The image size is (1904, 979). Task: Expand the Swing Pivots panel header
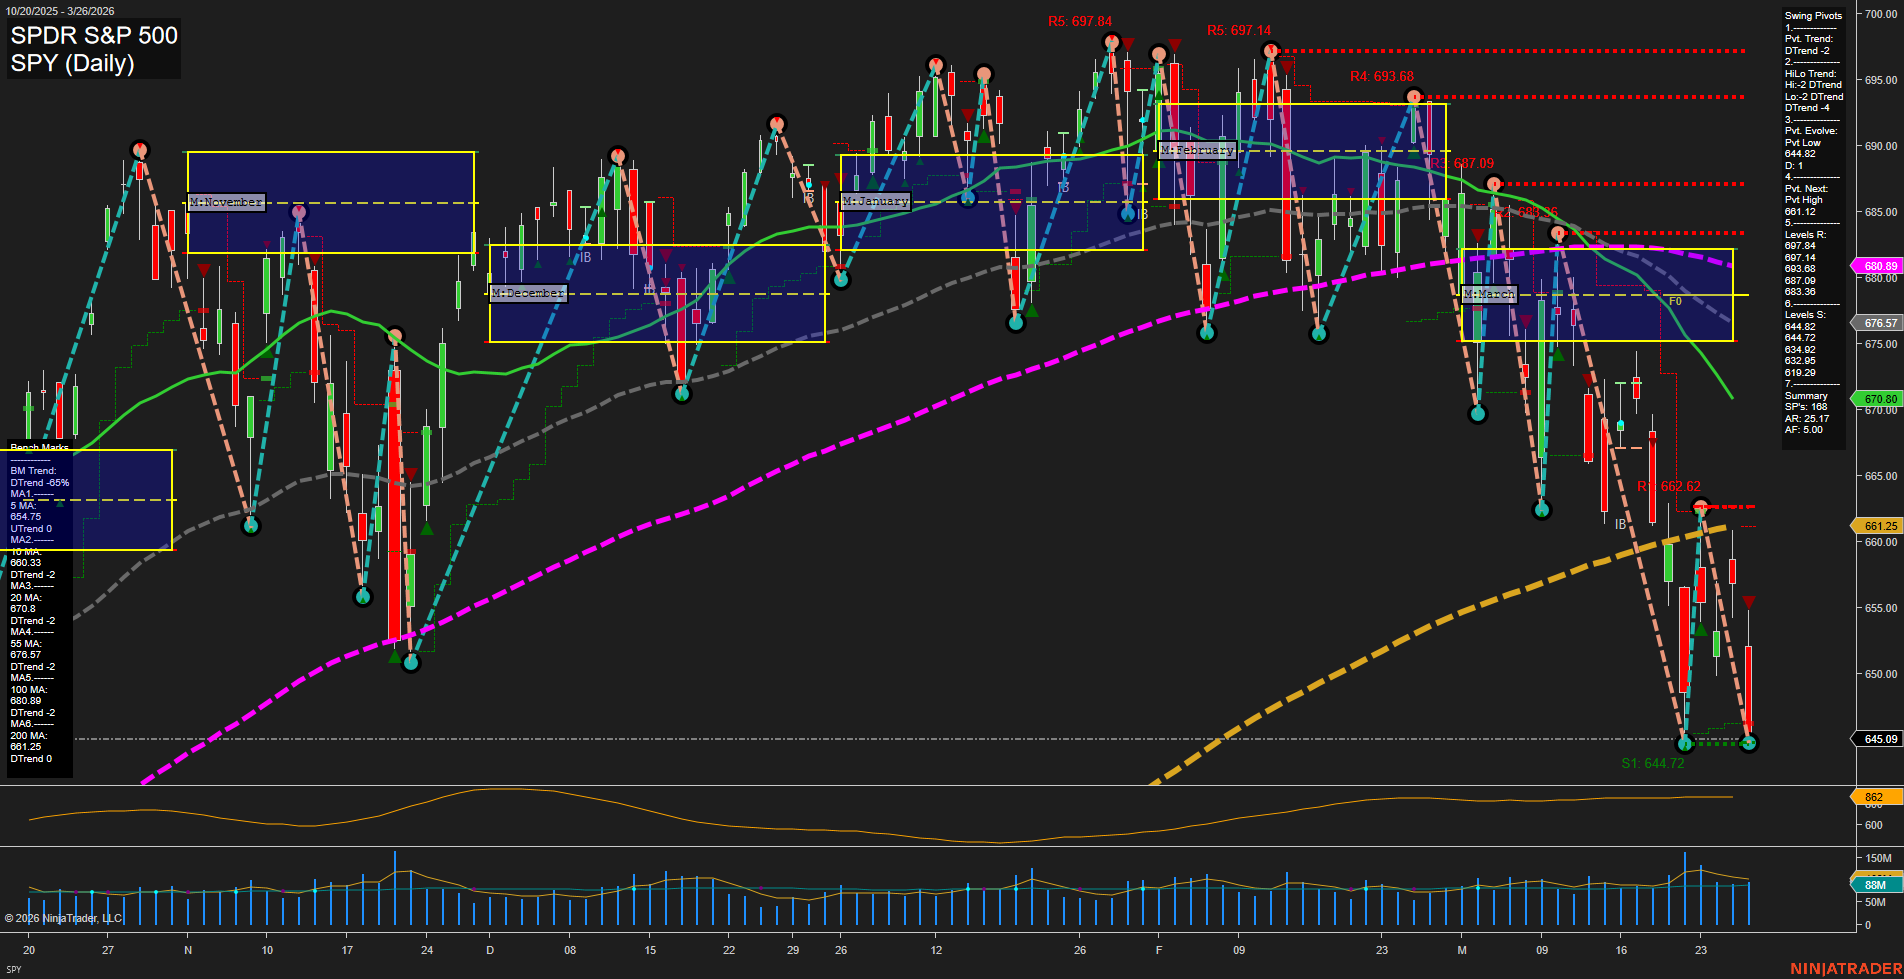click(1812, 15)
